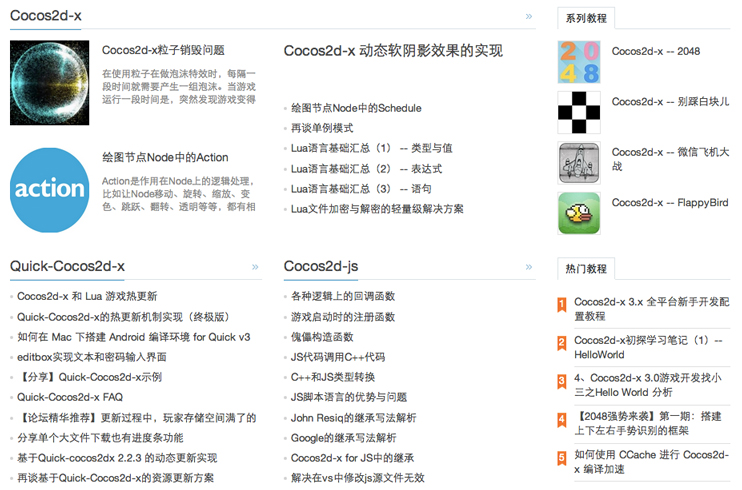Click the particle bubble article image

[x=50, y=83]
